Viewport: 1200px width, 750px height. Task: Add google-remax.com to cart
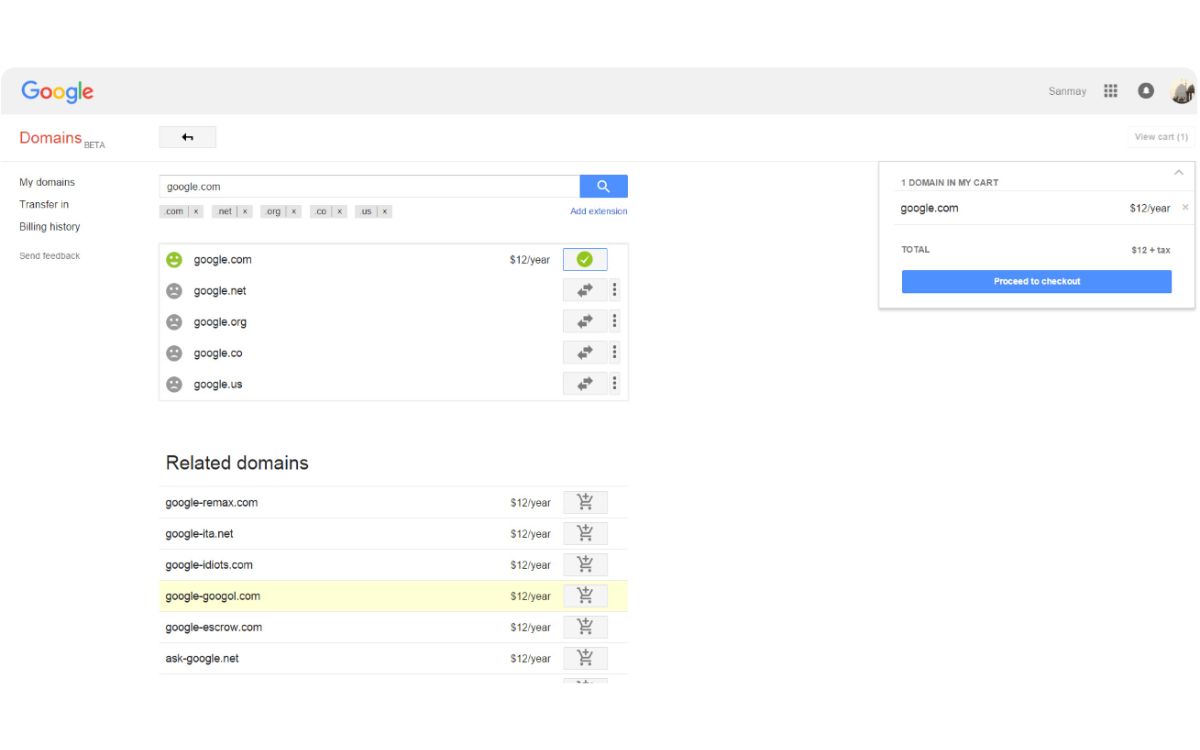[x=585, y=503]
